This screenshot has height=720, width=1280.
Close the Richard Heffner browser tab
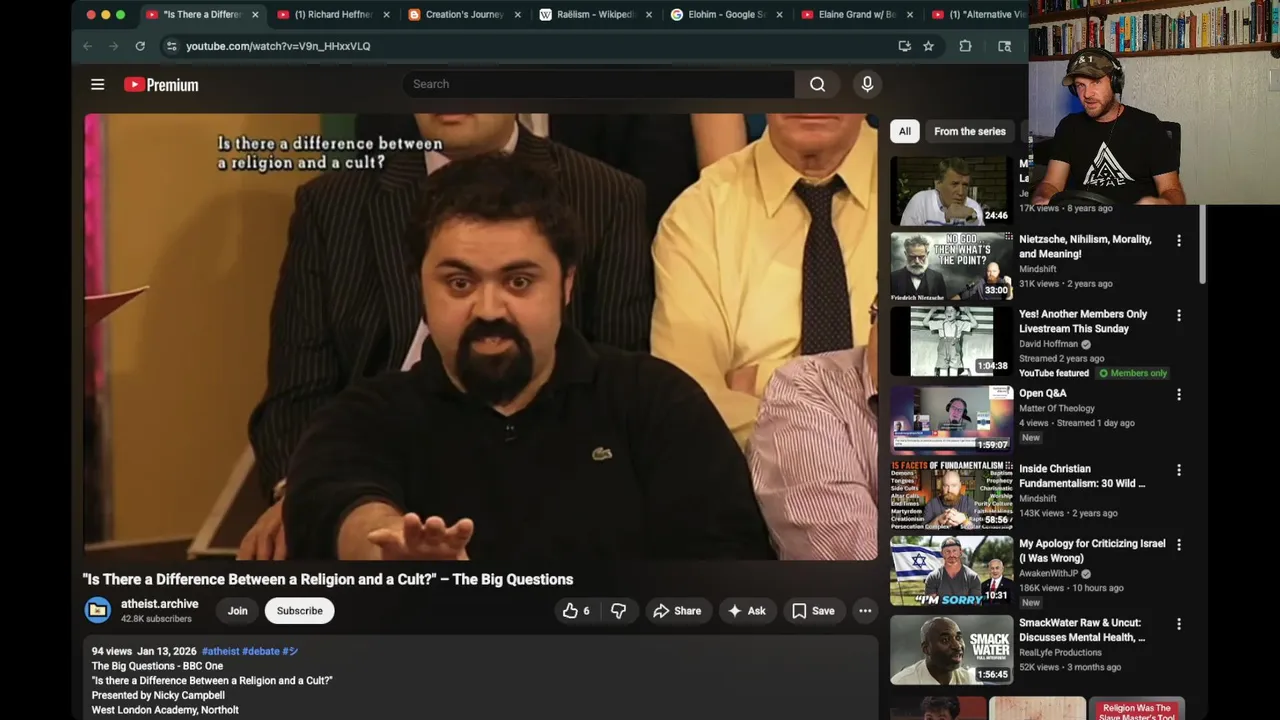point(386,15)
